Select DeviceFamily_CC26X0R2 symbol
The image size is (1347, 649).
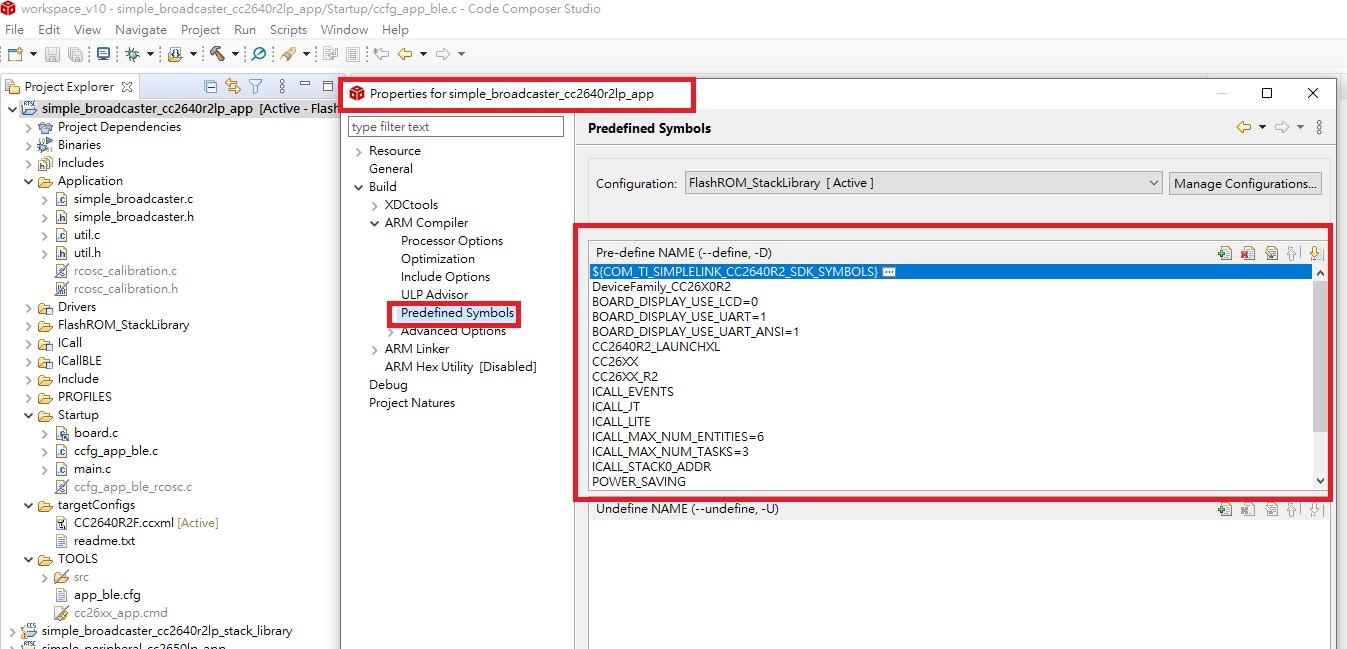pyautogui.click(x=661, y=287)
